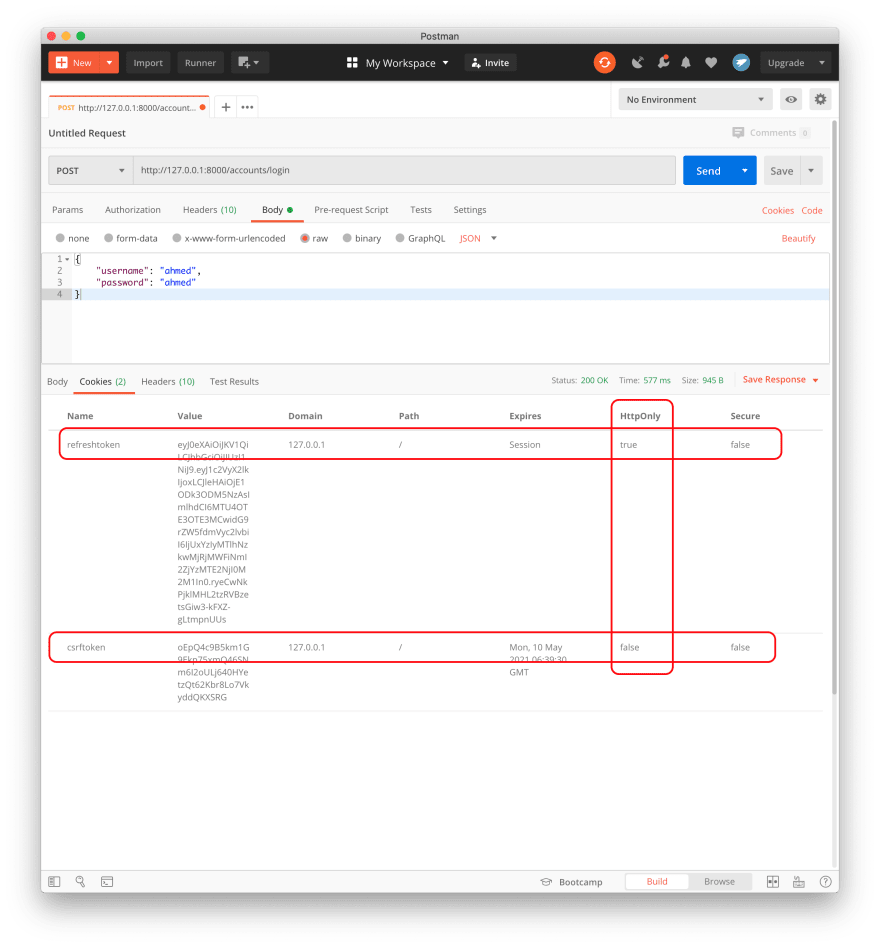This screenshot has width=880, height=947.
Task: Expand the New button dropdown arrow
Action: pos(109,62)
